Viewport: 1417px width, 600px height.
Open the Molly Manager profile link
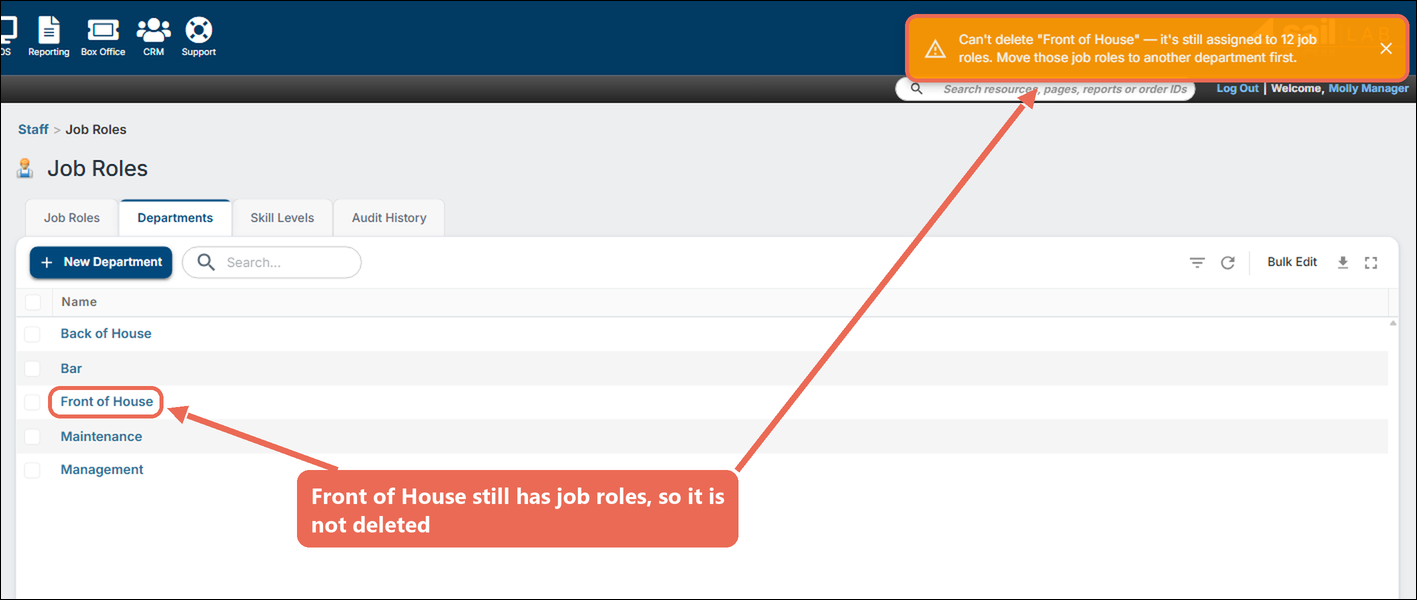(x=1368, y=89)
